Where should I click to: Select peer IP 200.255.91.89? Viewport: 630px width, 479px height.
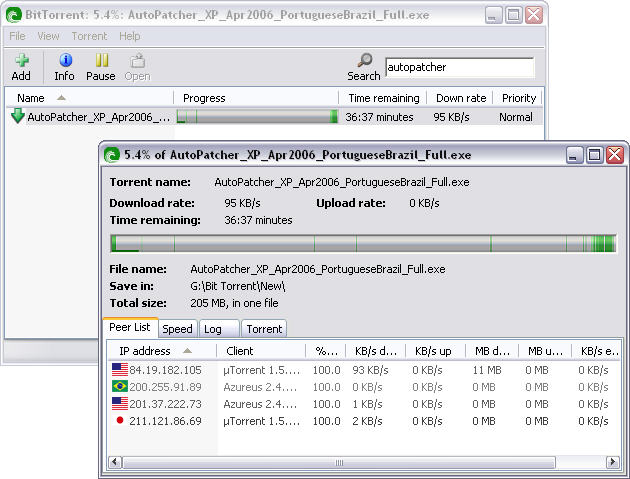point(165,387)
